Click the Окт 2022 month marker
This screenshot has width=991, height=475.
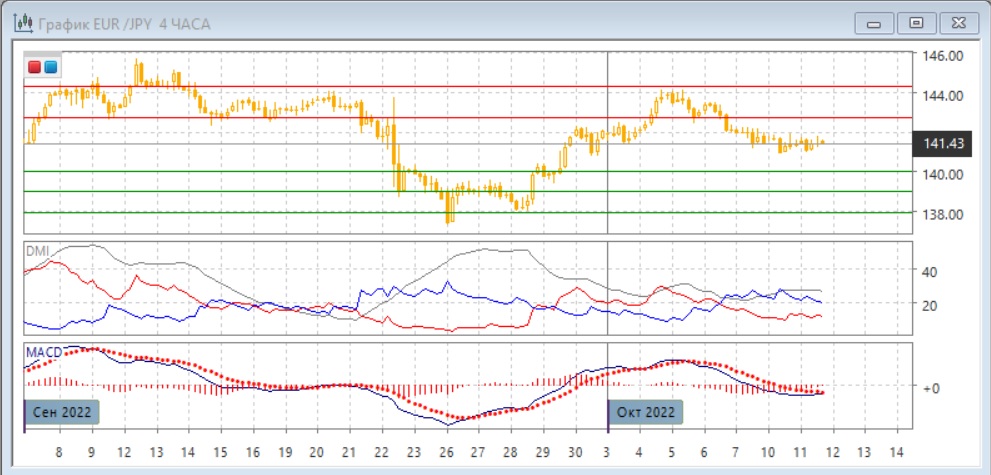pyautogui.click(x=646, y=412)
